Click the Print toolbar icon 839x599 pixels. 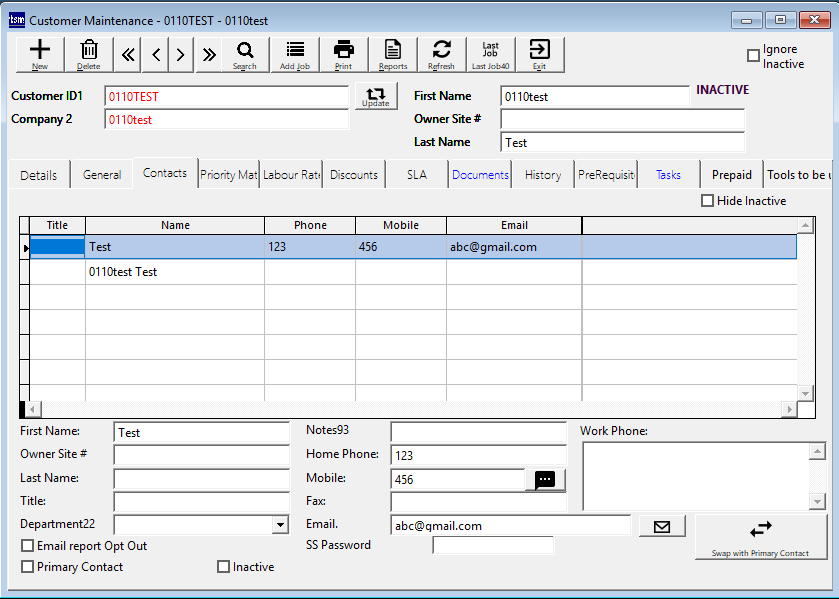coord(343,54)
